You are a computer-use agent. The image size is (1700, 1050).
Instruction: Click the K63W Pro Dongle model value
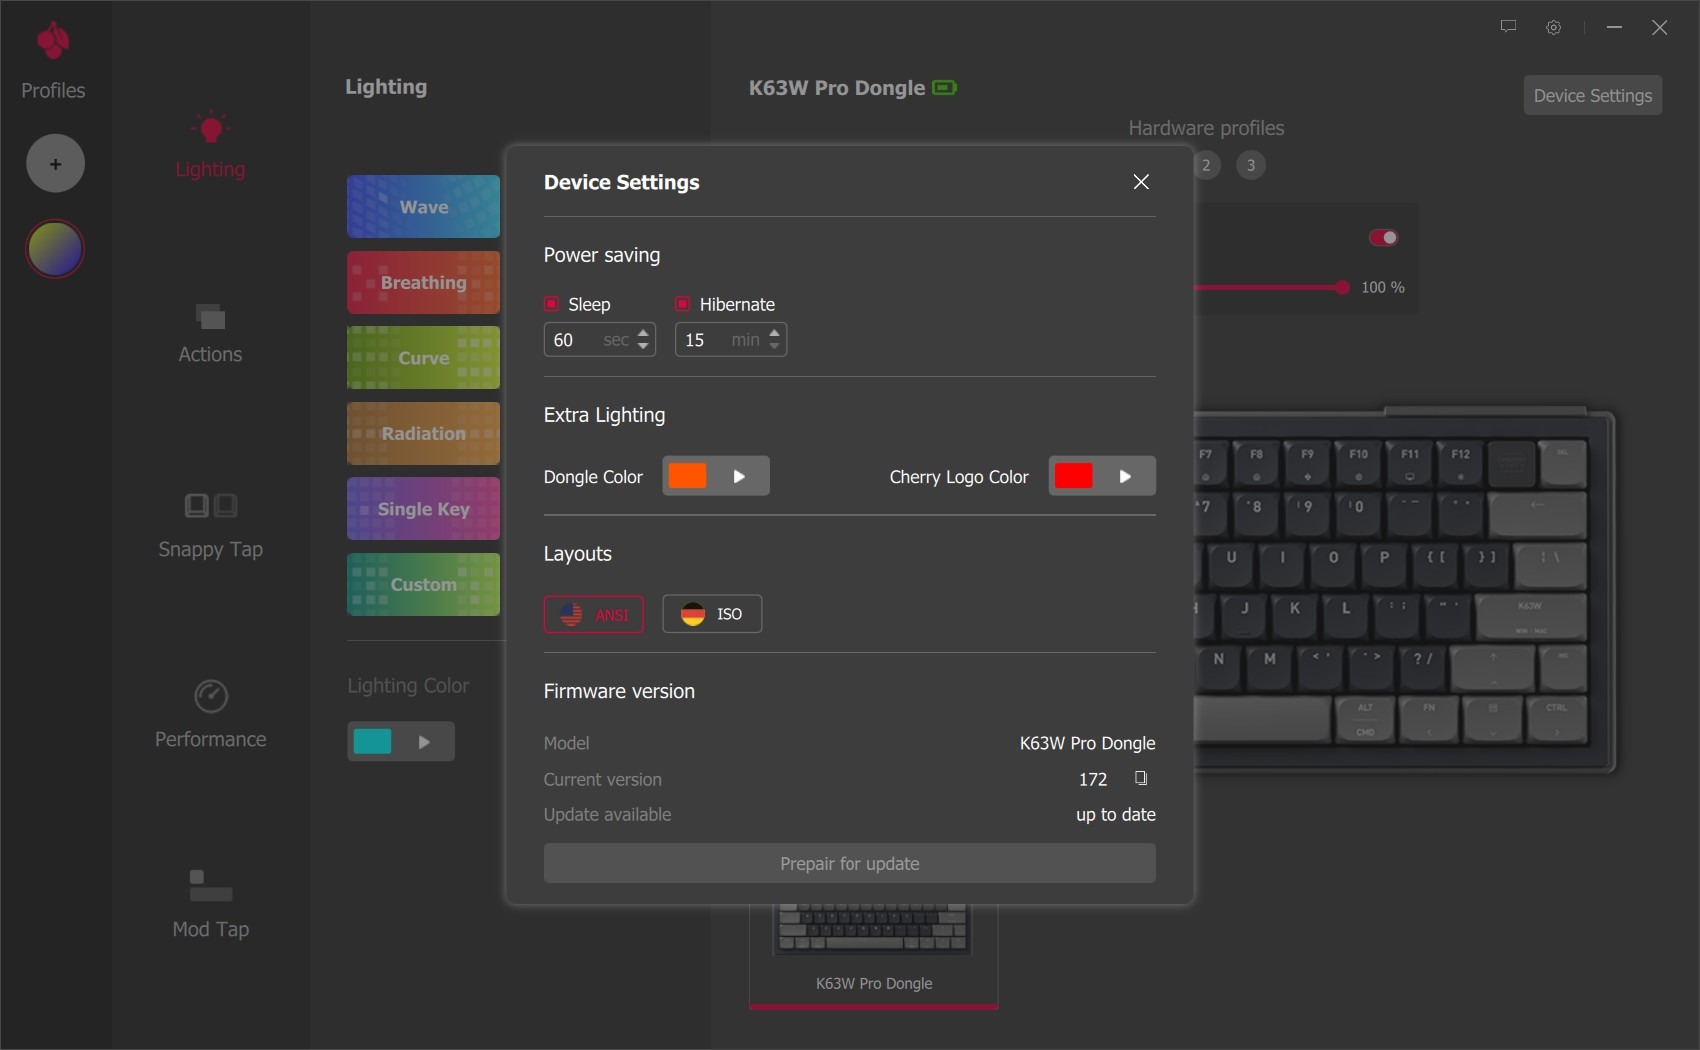(x=1087, y=743)
